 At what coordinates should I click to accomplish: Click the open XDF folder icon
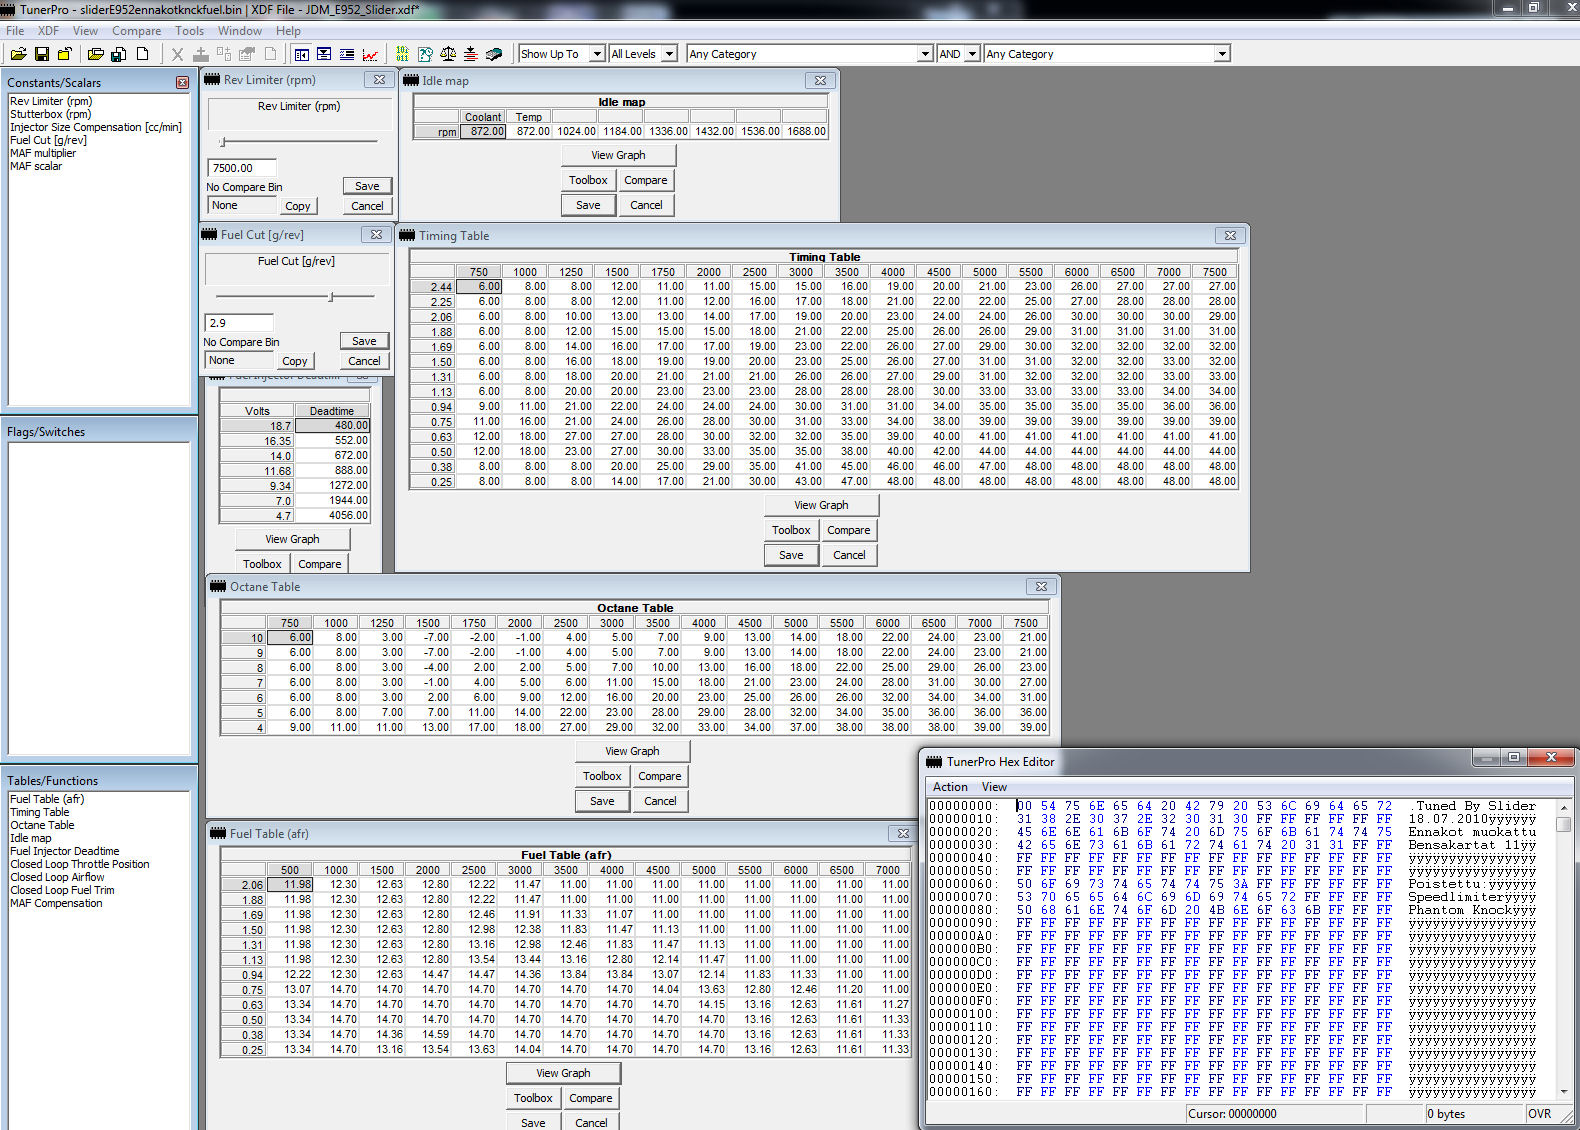click(95, 54)
